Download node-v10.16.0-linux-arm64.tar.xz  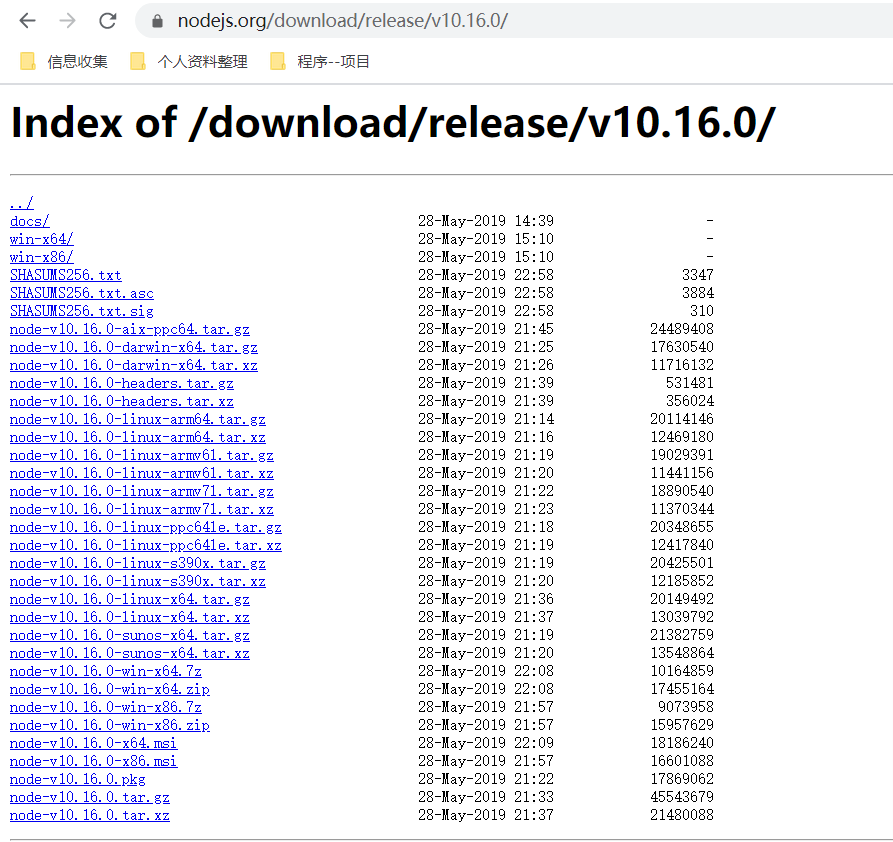click(138, 437)
